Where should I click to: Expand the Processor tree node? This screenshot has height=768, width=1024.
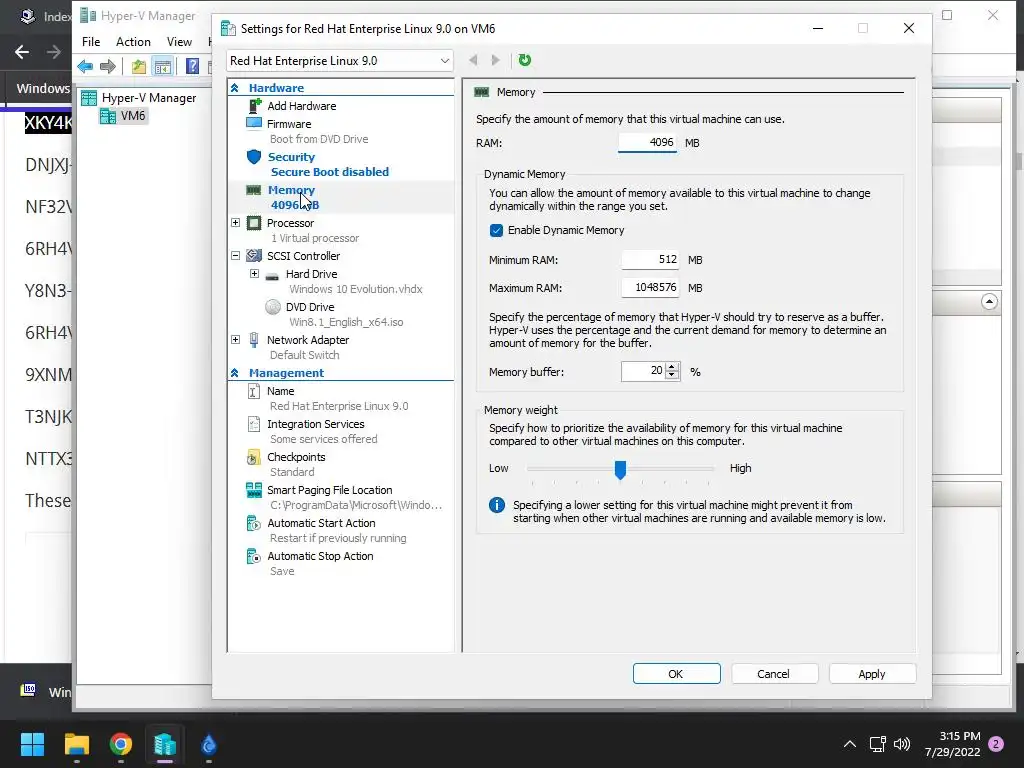235,223
